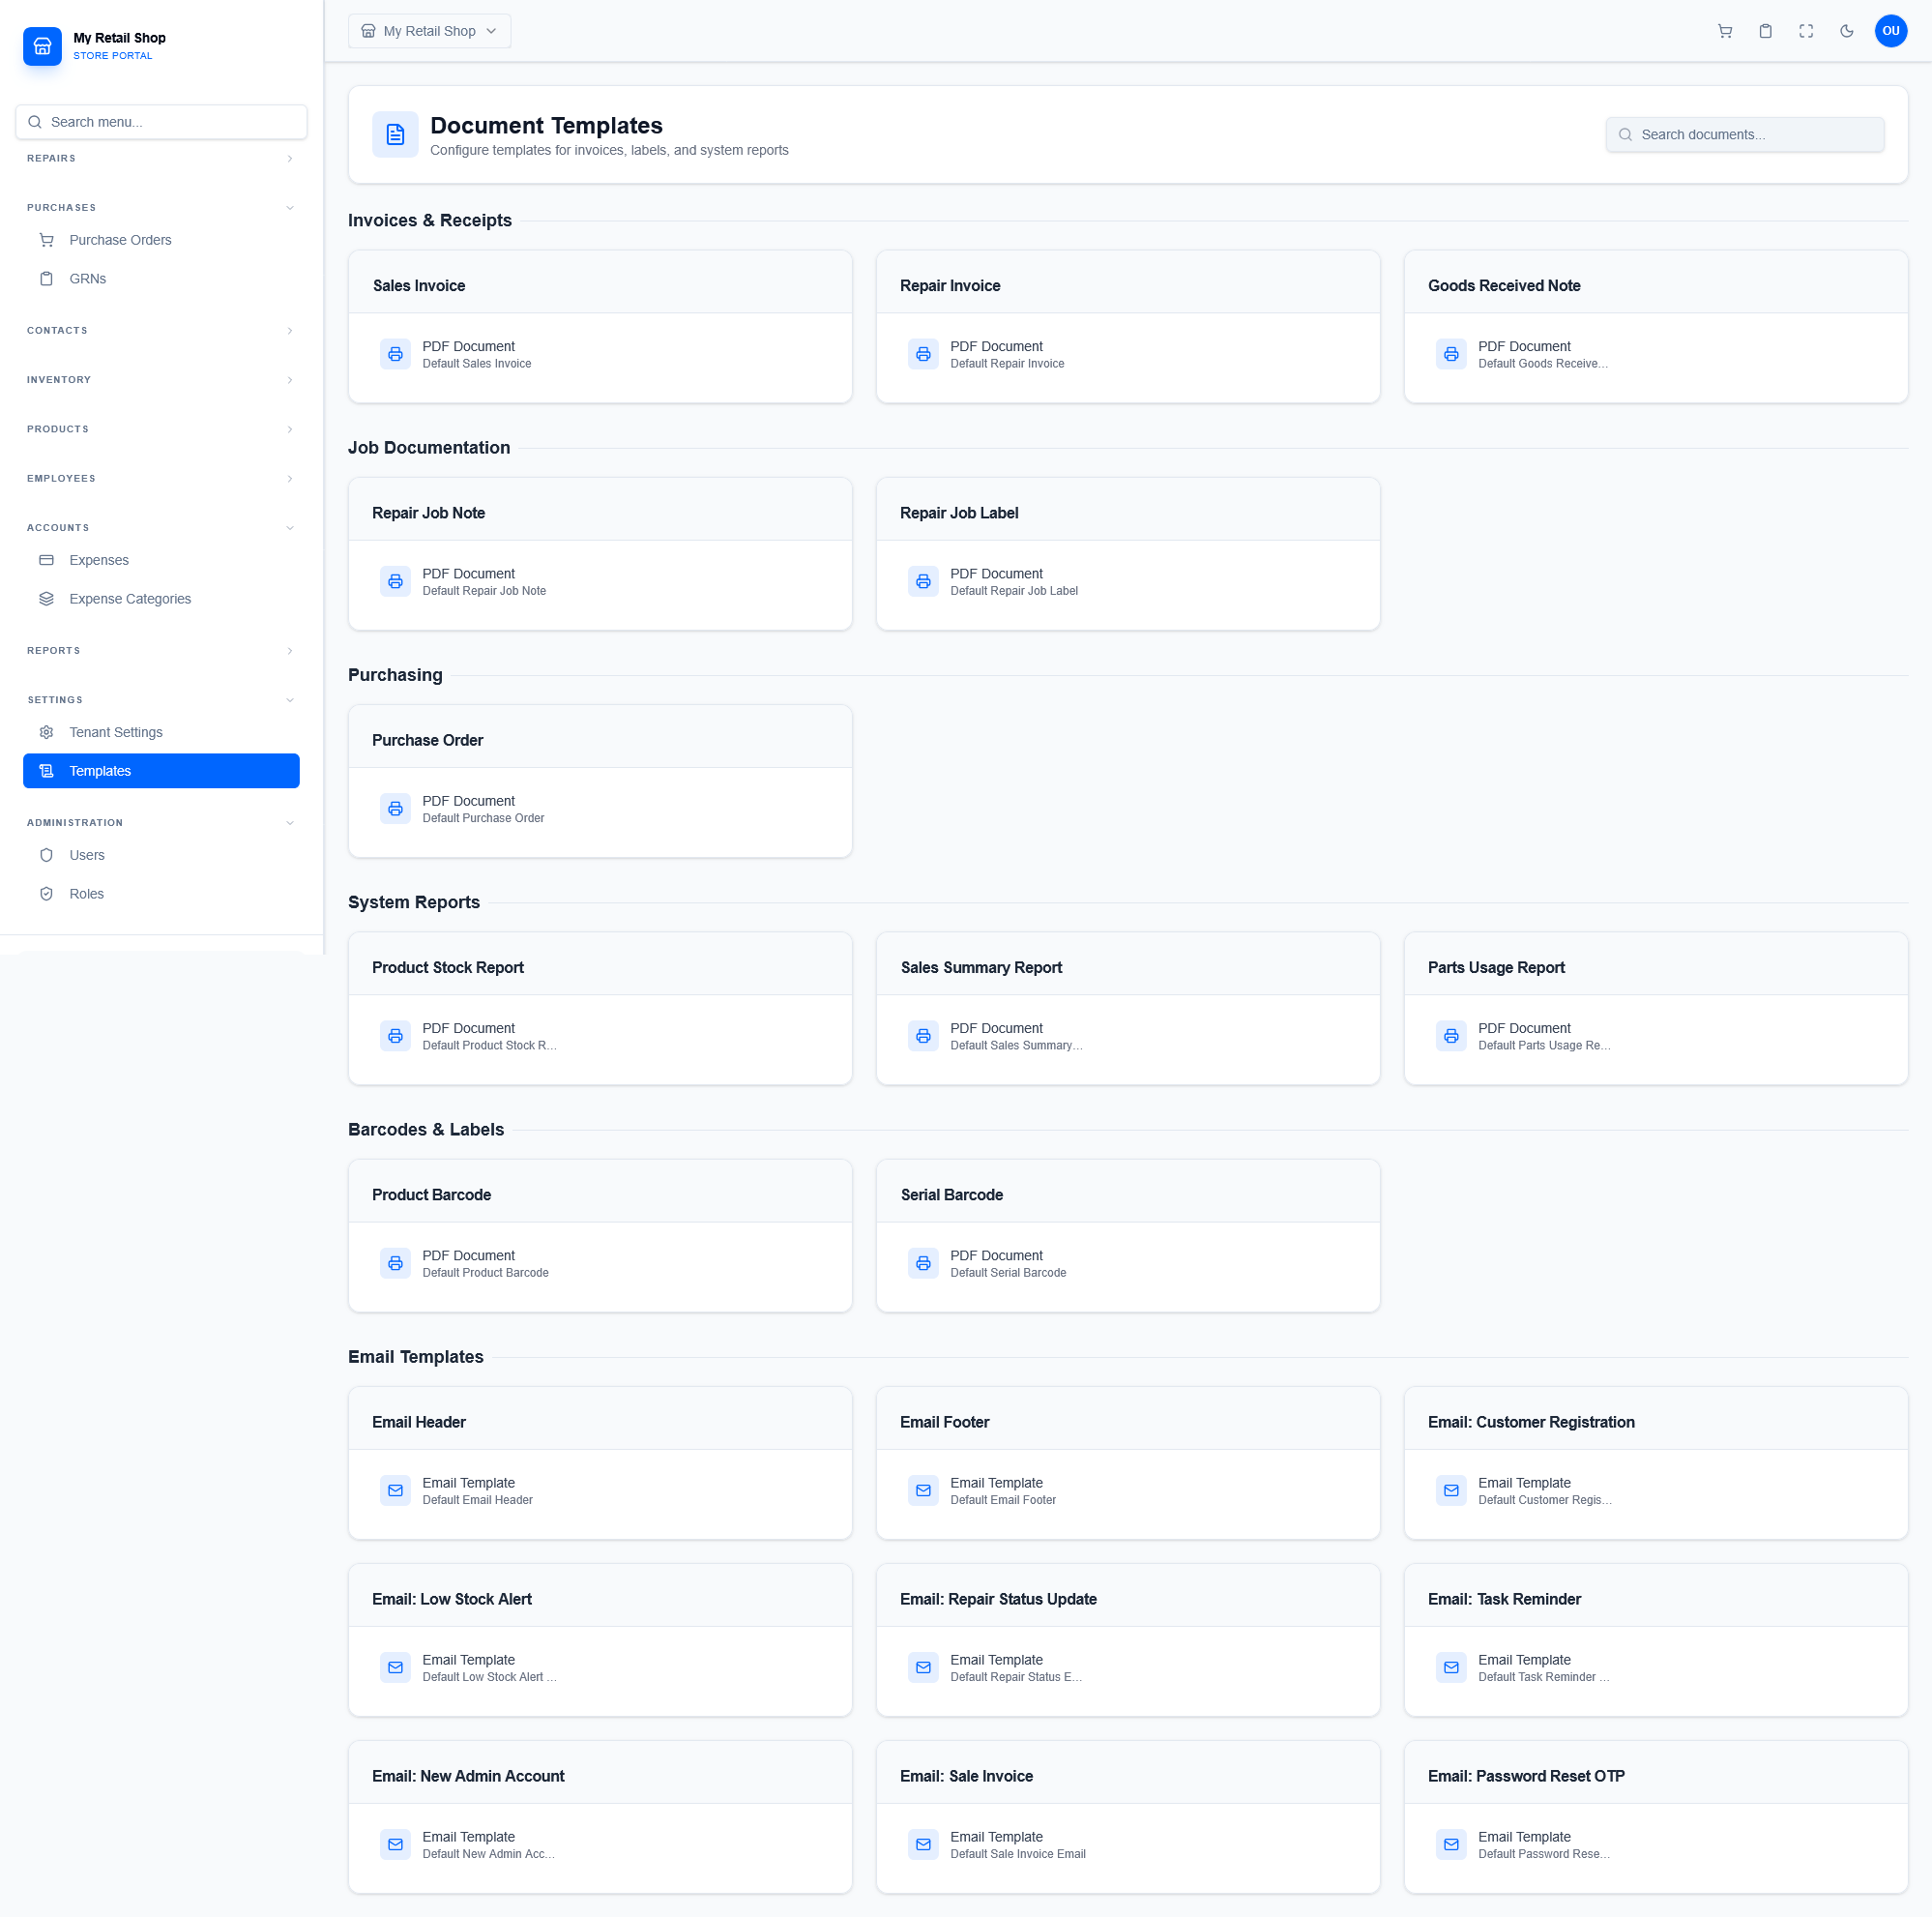Open Tenant Settings in sidebar
Image resolution: width=1932 pixels, height=1917 pixels.
click(161, 732)
